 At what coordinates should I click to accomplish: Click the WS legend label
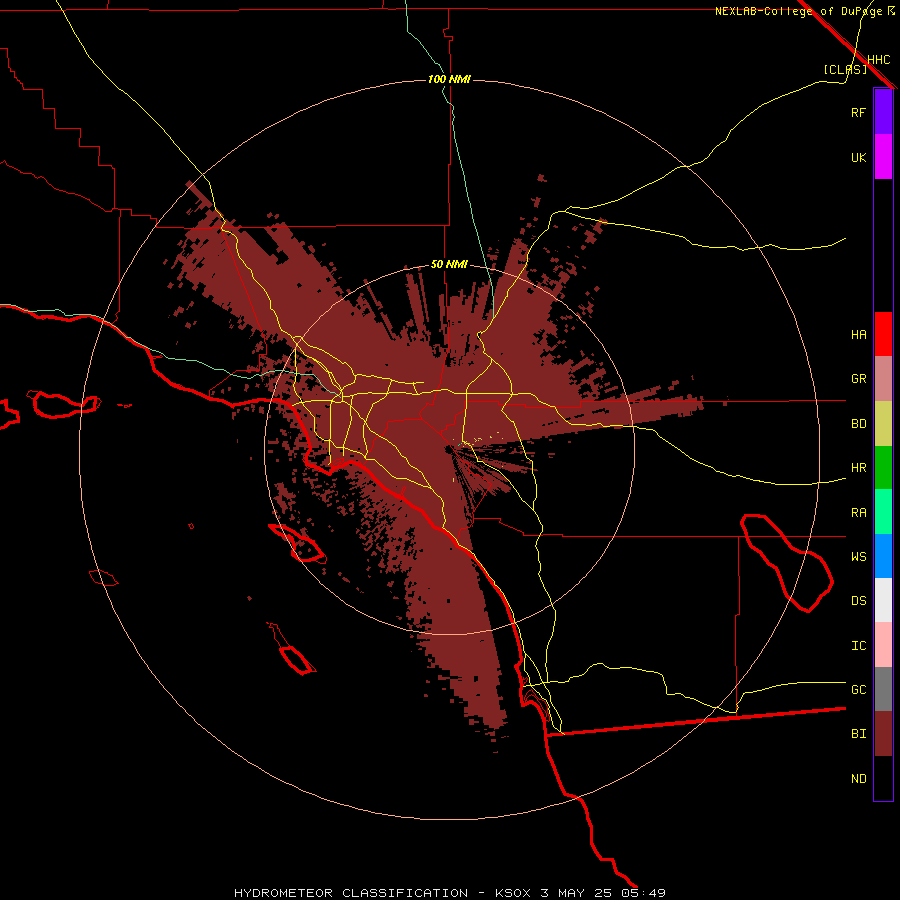(x=858, y=557)
